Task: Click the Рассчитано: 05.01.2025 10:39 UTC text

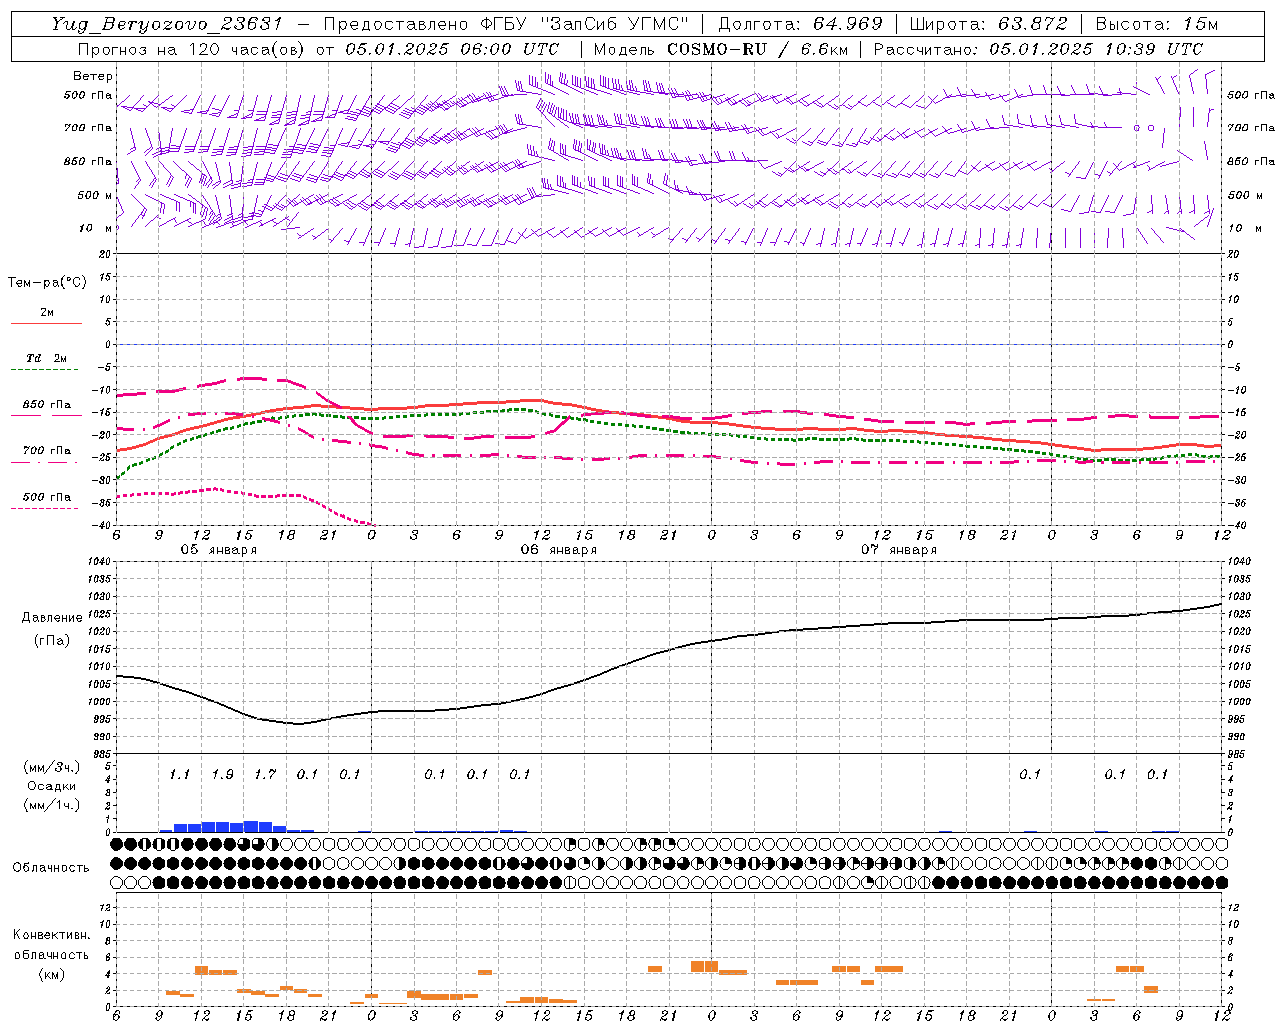Action: click(1038, 49)
